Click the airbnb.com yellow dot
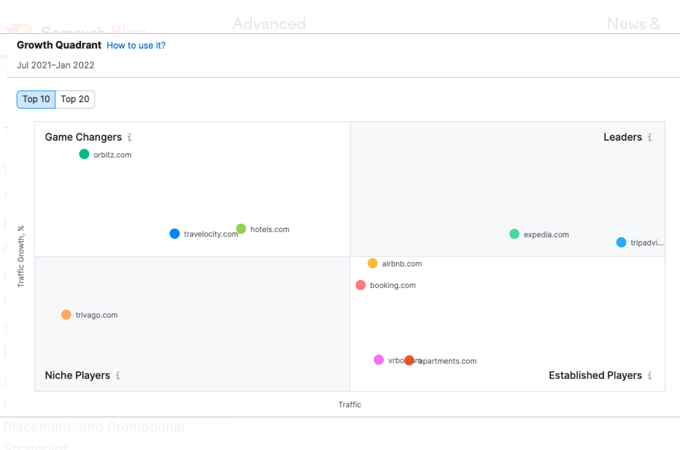This screenshot has height=450, width=680. (x=373, y=263)
